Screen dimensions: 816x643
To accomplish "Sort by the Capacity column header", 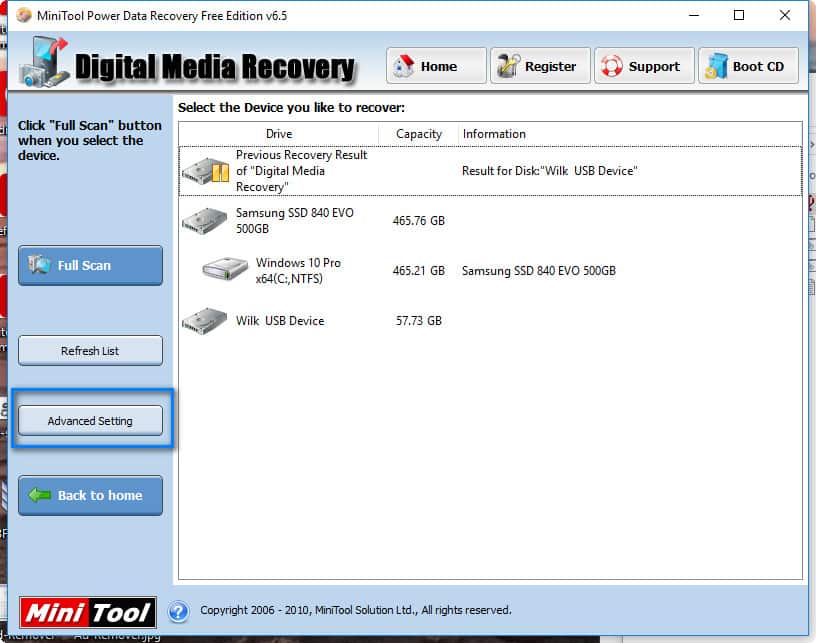I will click(419, 134).
